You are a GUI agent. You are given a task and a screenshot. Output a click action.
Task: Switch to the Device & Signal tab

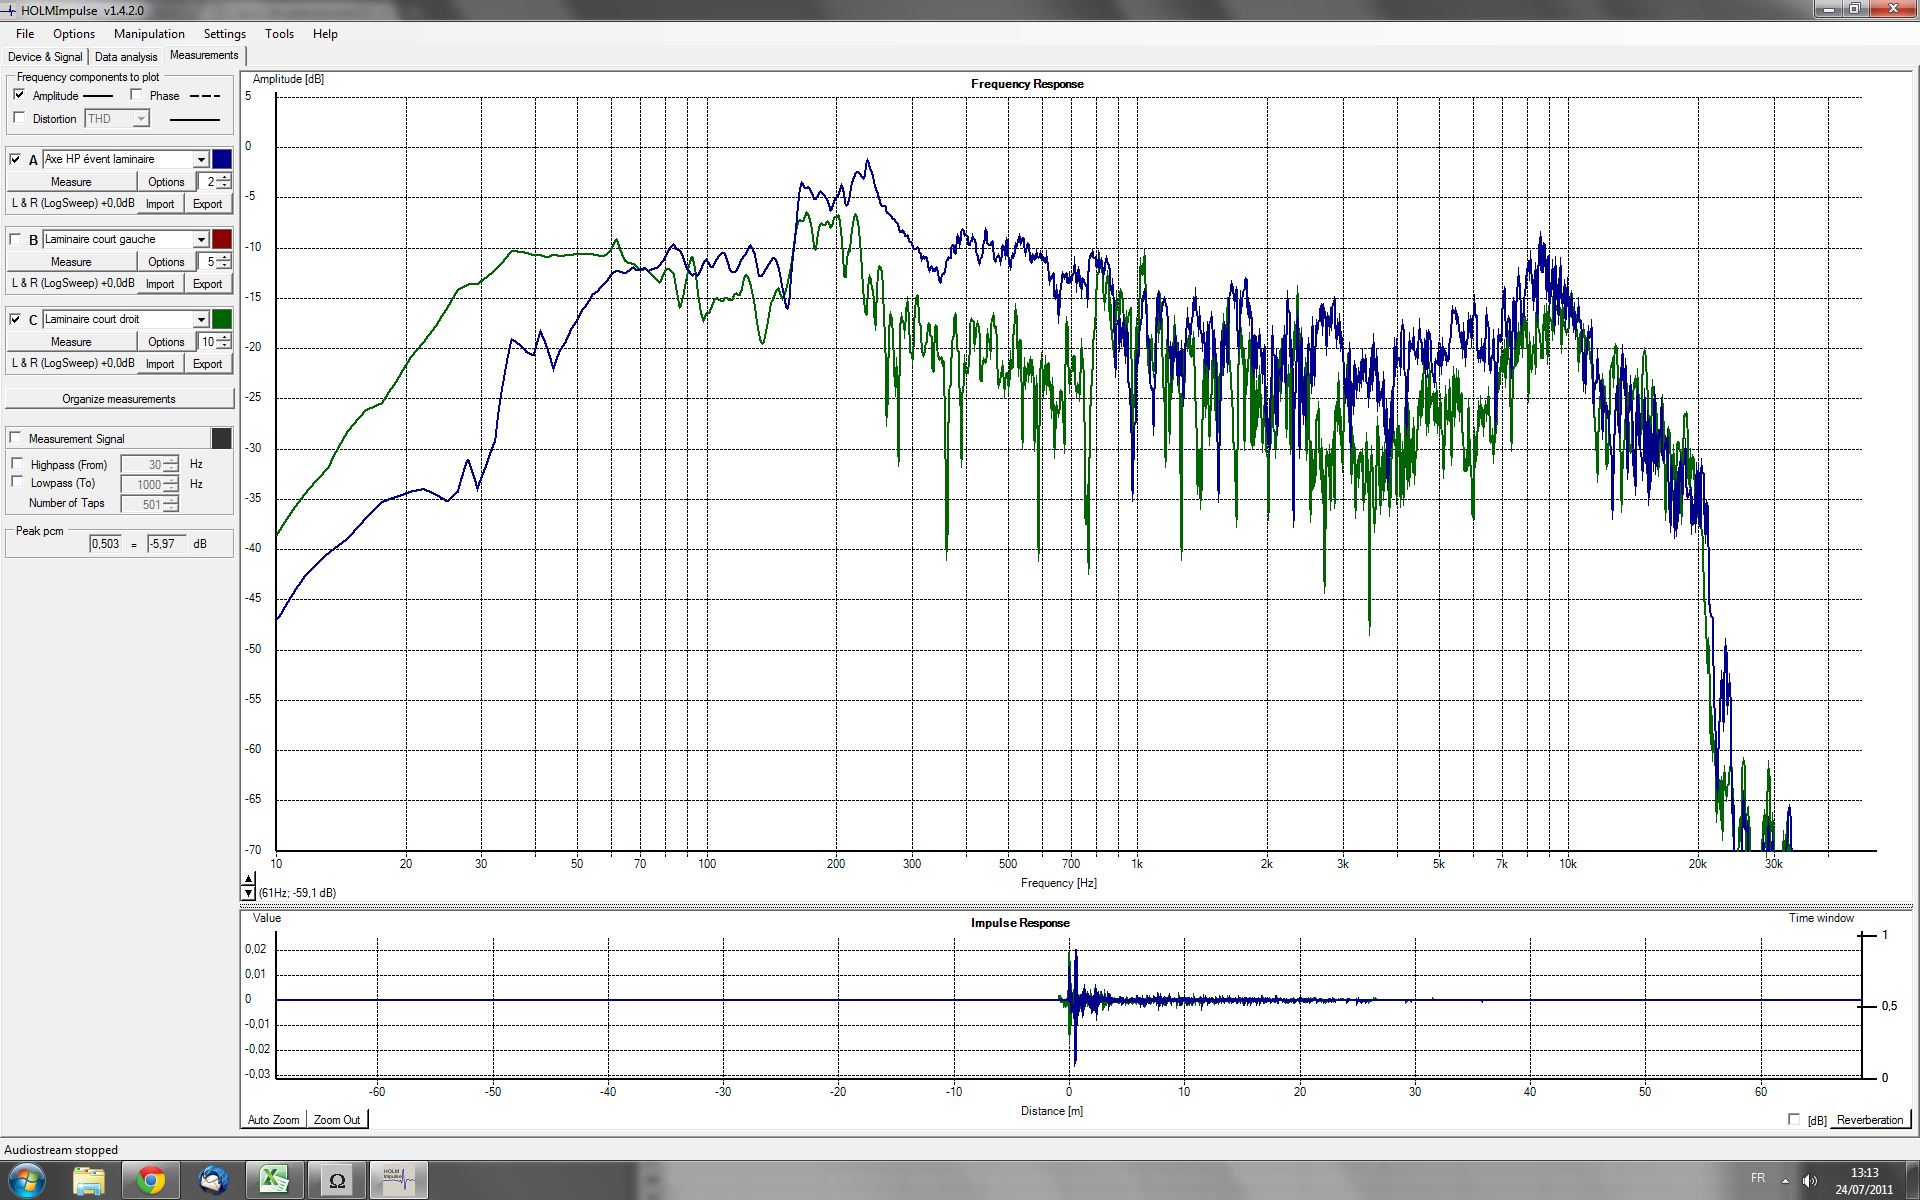45,57
